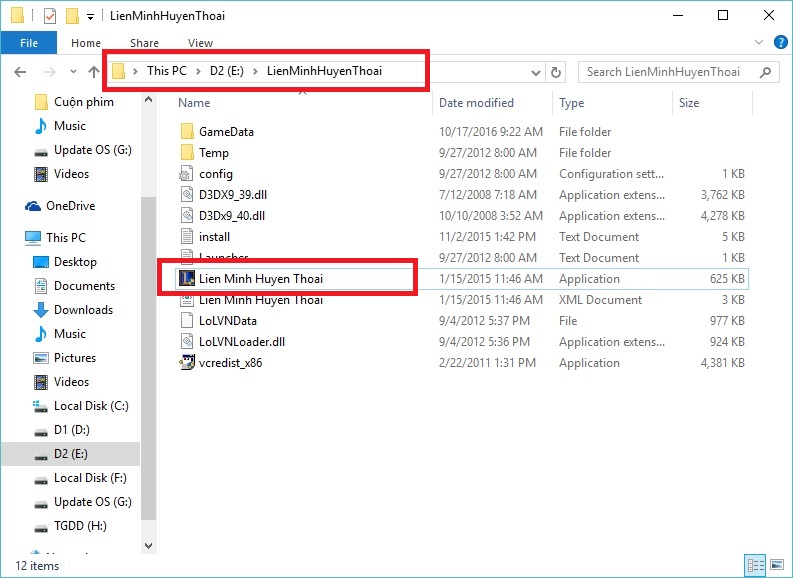793x578 pixels.
Task: Select the GameData folder icon
Action: 187,131
